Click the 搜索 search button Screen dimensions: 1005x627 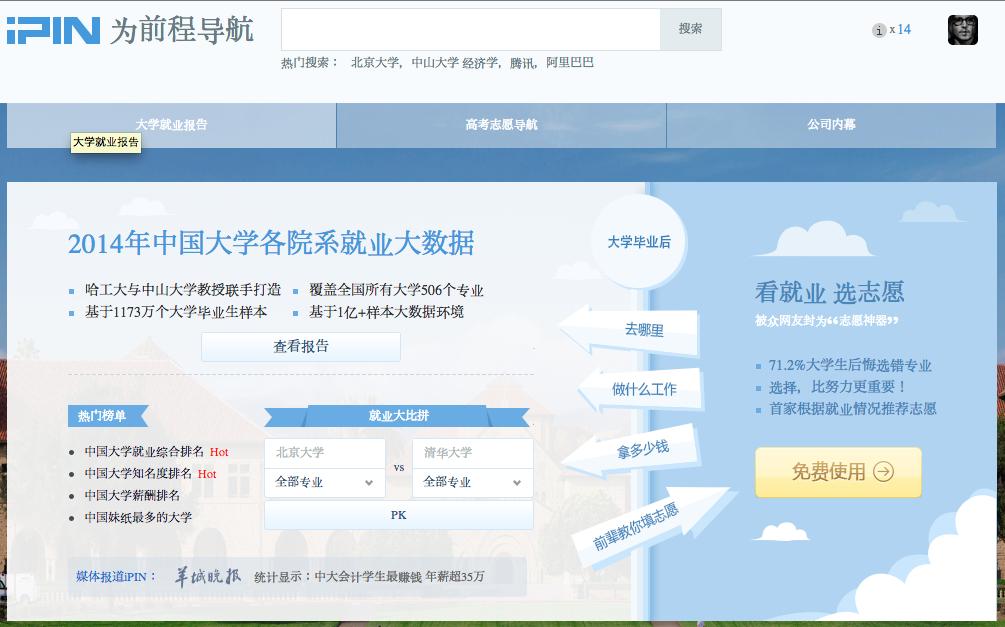pos(690,29)
